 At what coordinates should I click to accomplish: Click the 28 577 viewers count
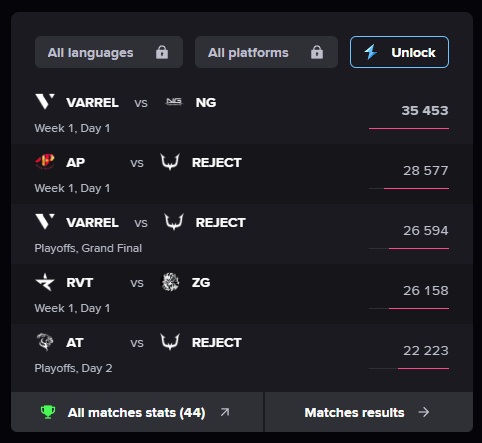click(x=426, y=170)
